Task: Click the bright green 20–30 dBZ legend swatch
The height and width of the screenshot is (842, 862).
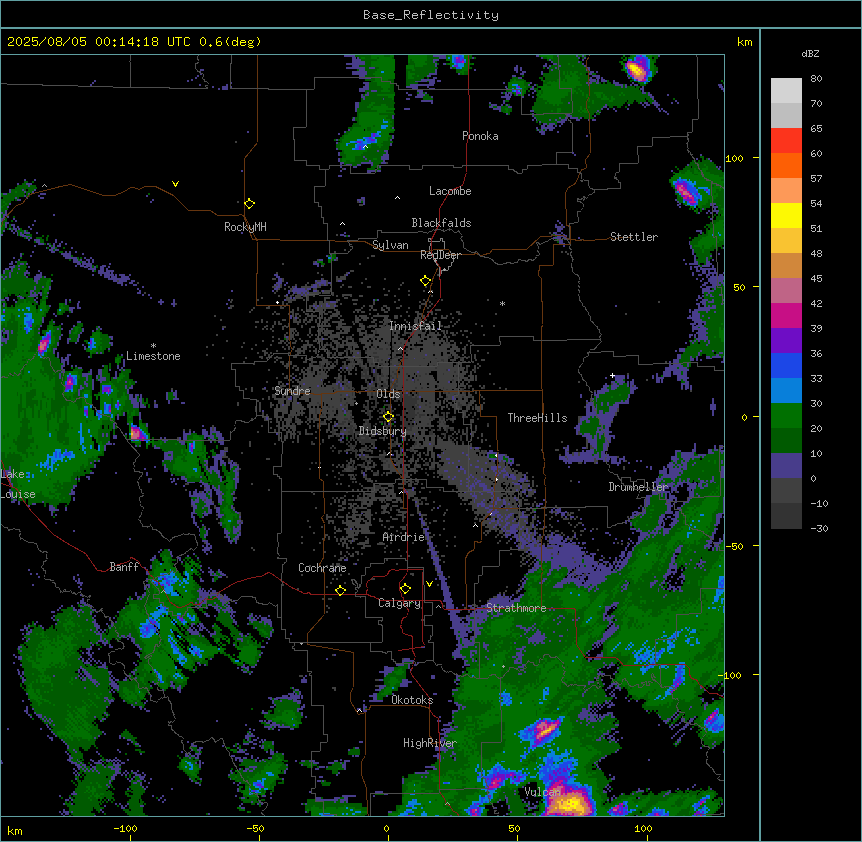Action: 786,416
